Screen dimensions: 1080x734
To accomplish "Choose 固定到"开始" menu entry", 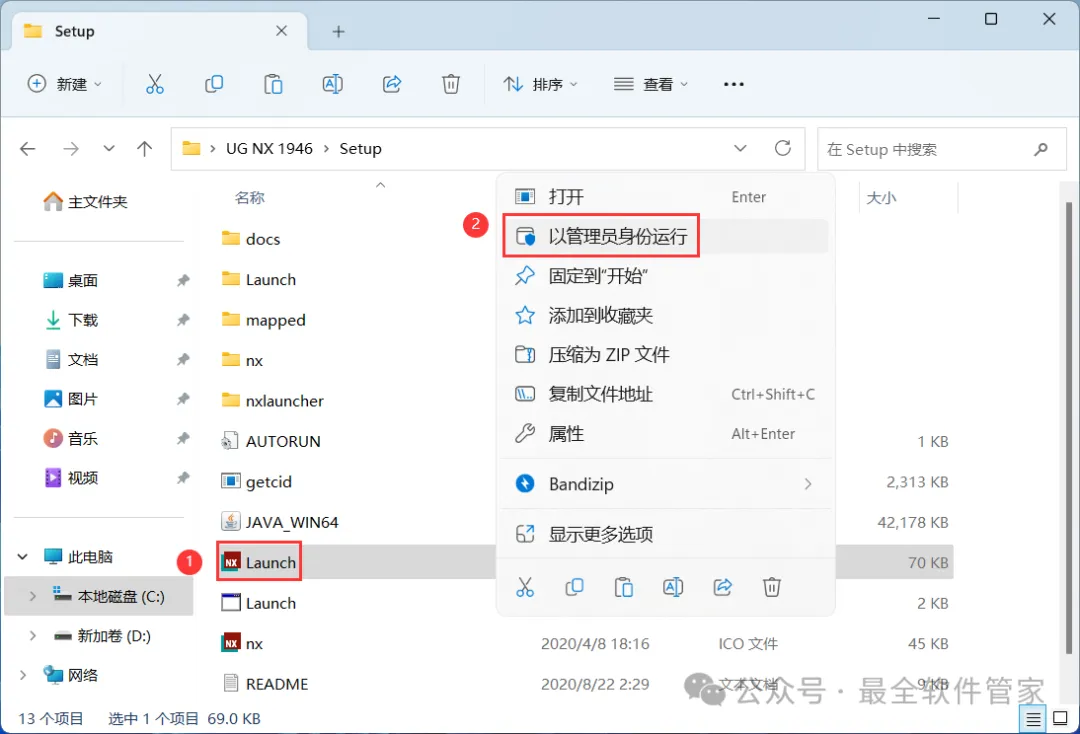I will [667, 276].
